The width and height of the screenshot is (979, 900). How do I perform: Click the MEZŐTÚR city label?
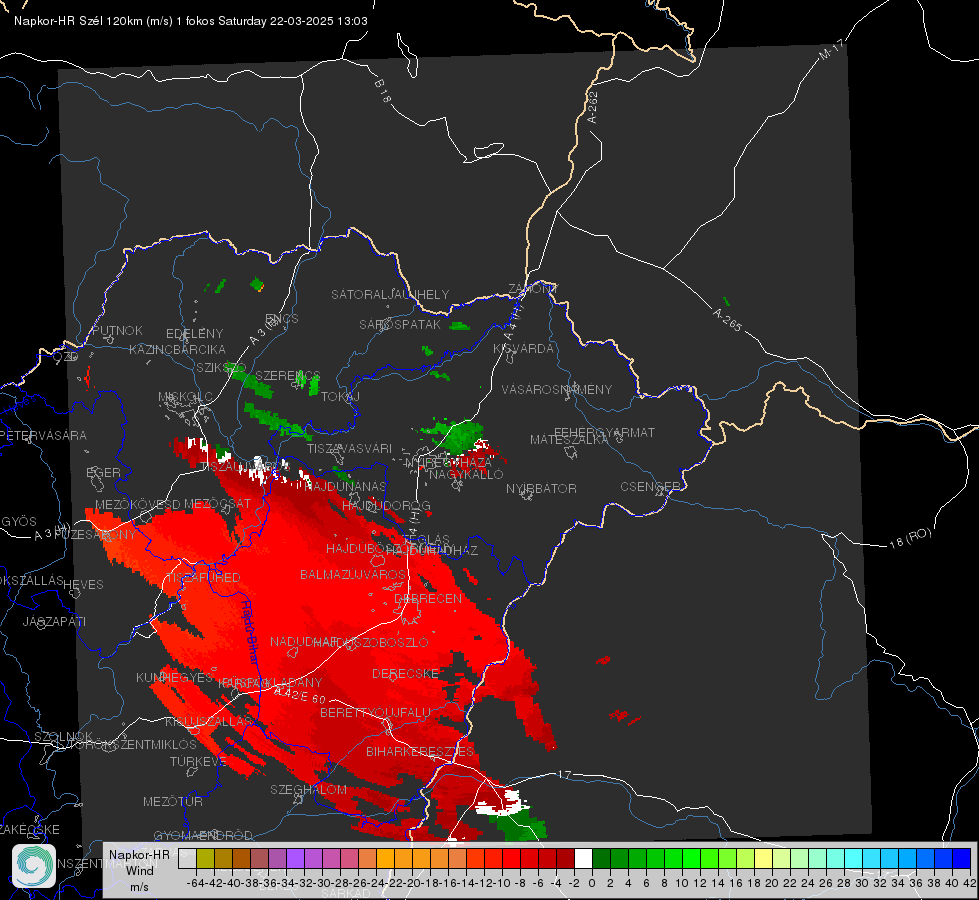(x=173, y=801)
